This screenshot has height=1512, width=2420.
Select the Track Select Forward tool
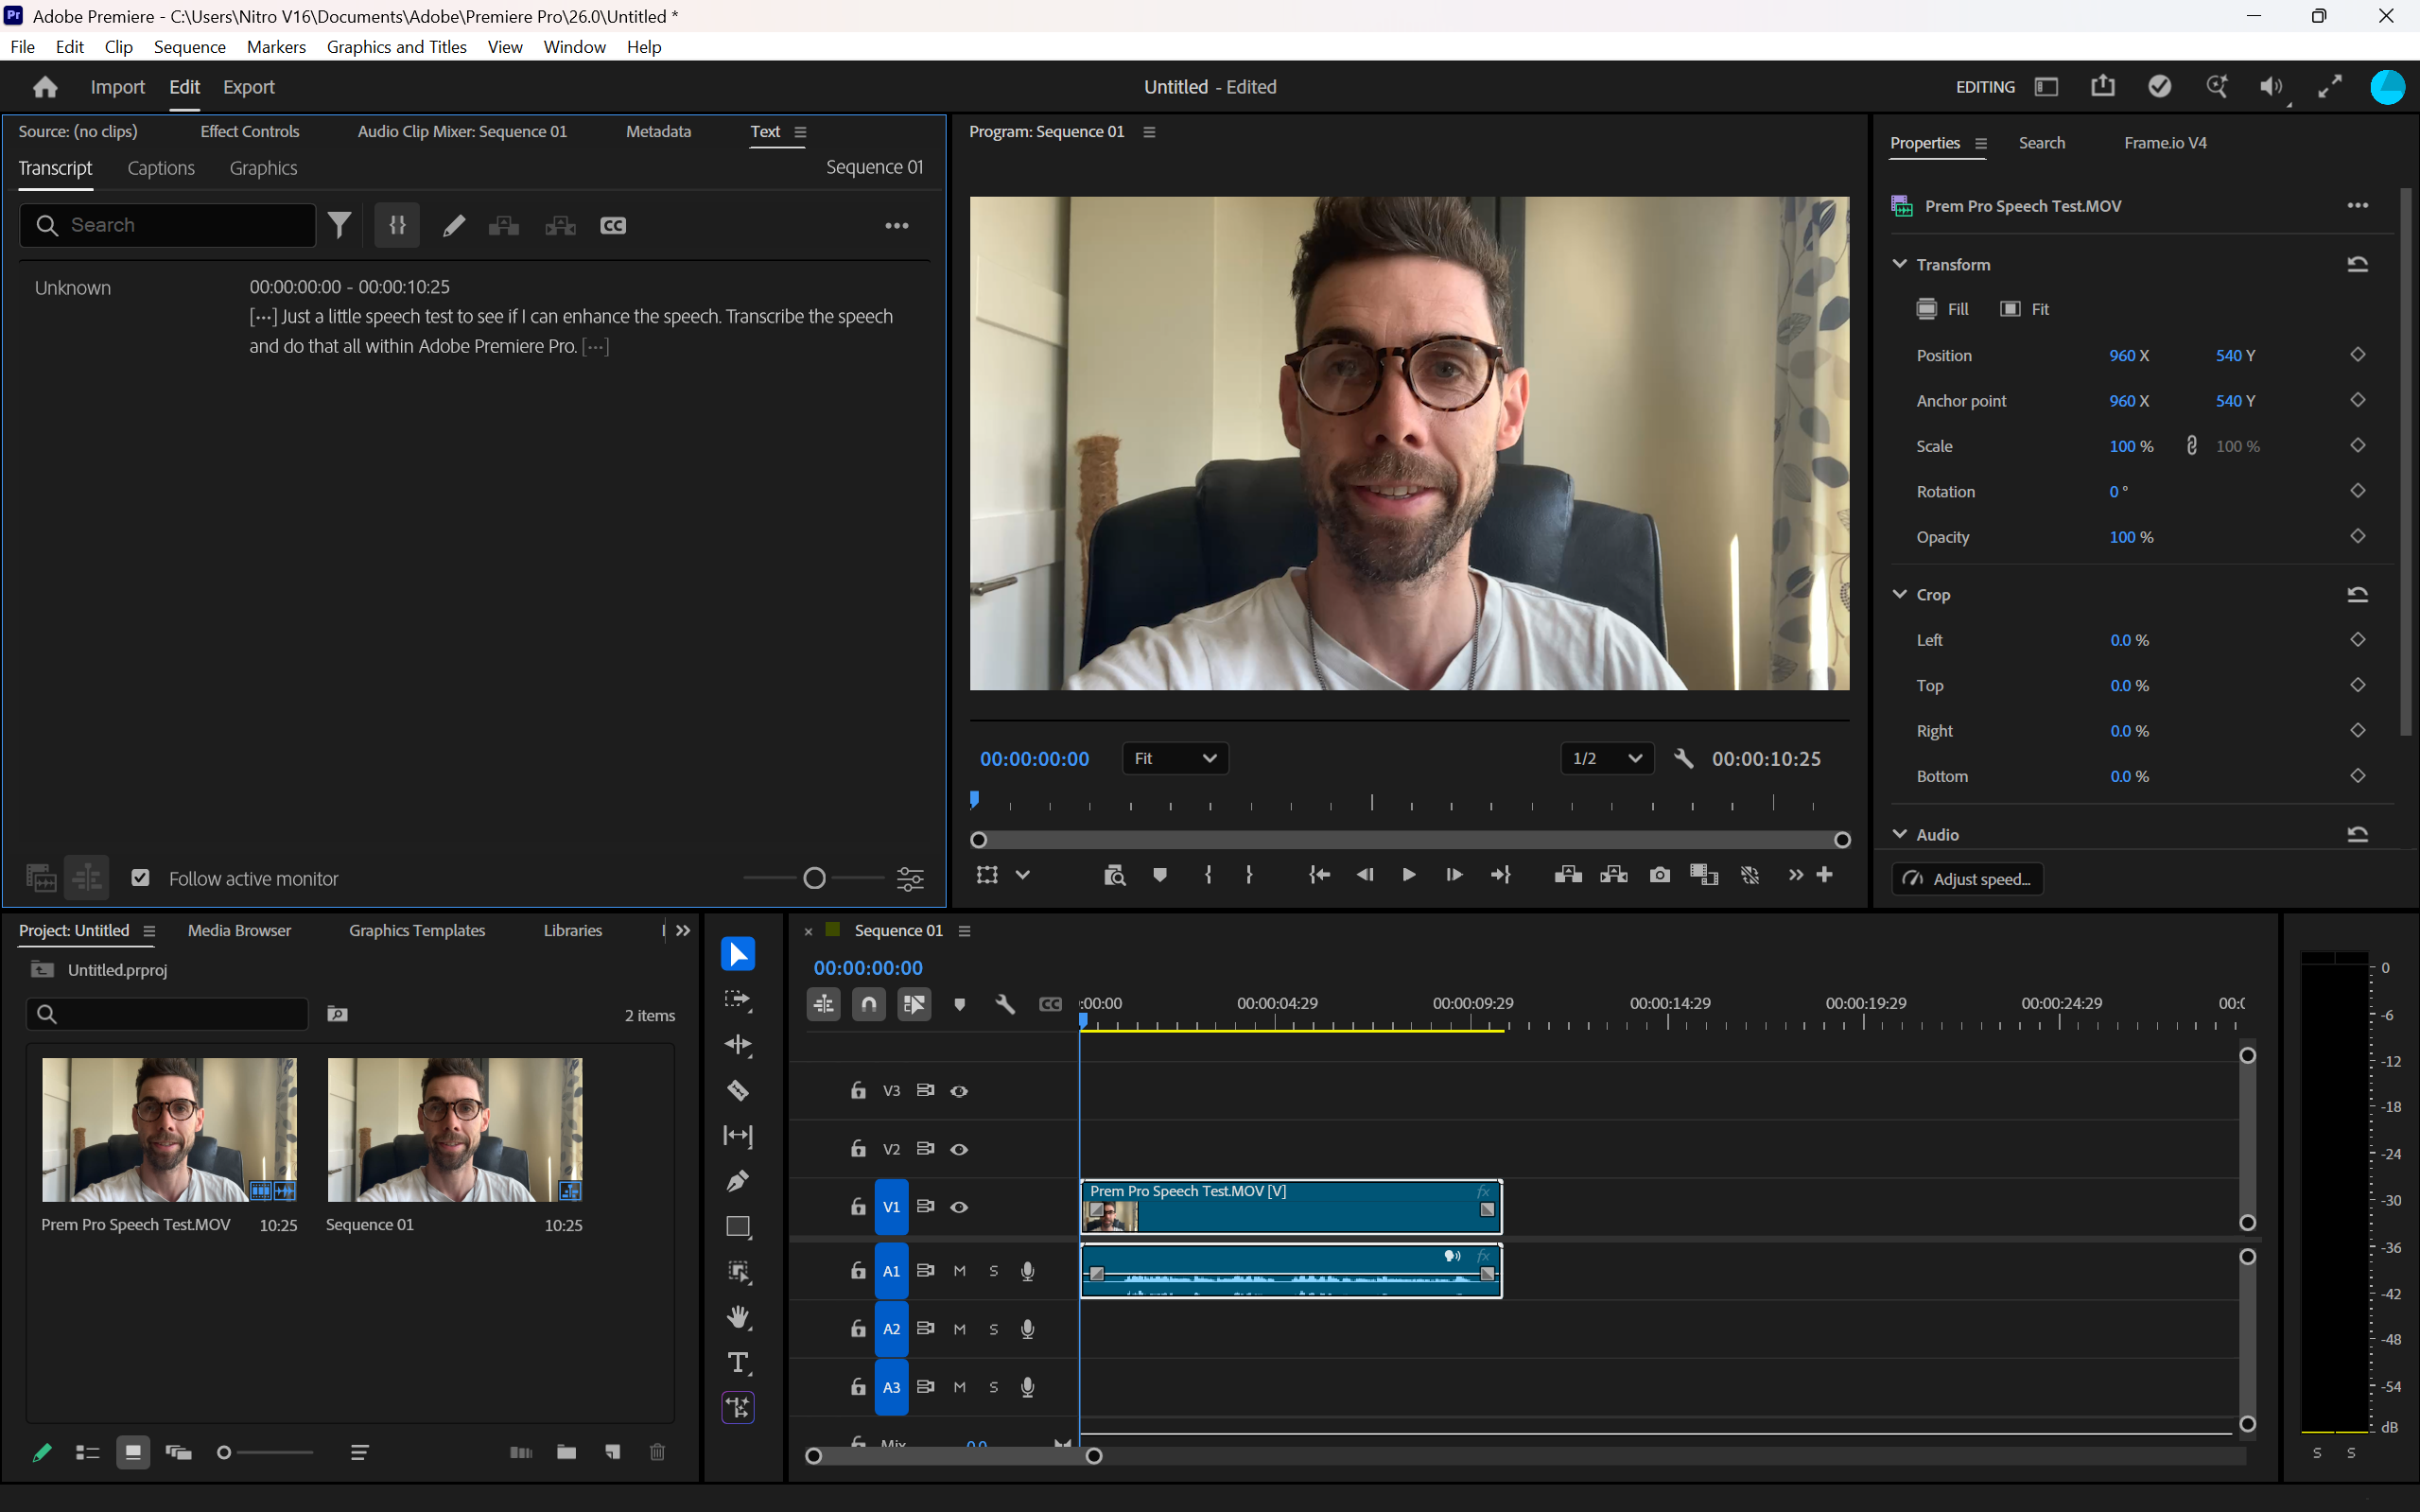738,999
